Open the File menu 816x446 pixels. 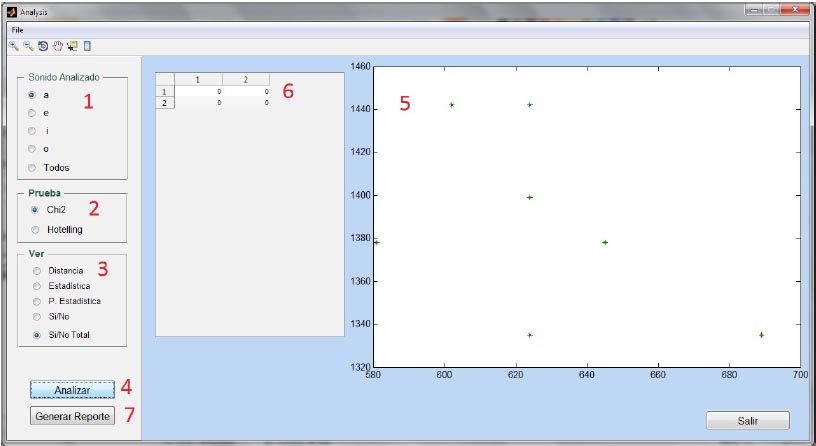point(17,30)
